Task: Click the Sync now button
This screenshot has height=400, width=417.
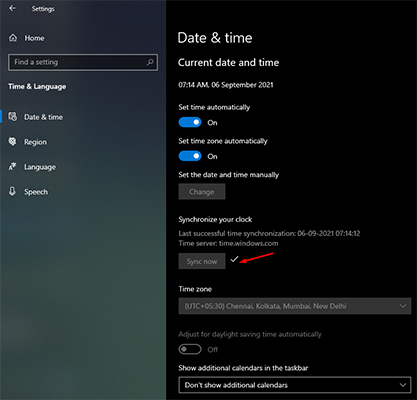Action: click(202, 261)
